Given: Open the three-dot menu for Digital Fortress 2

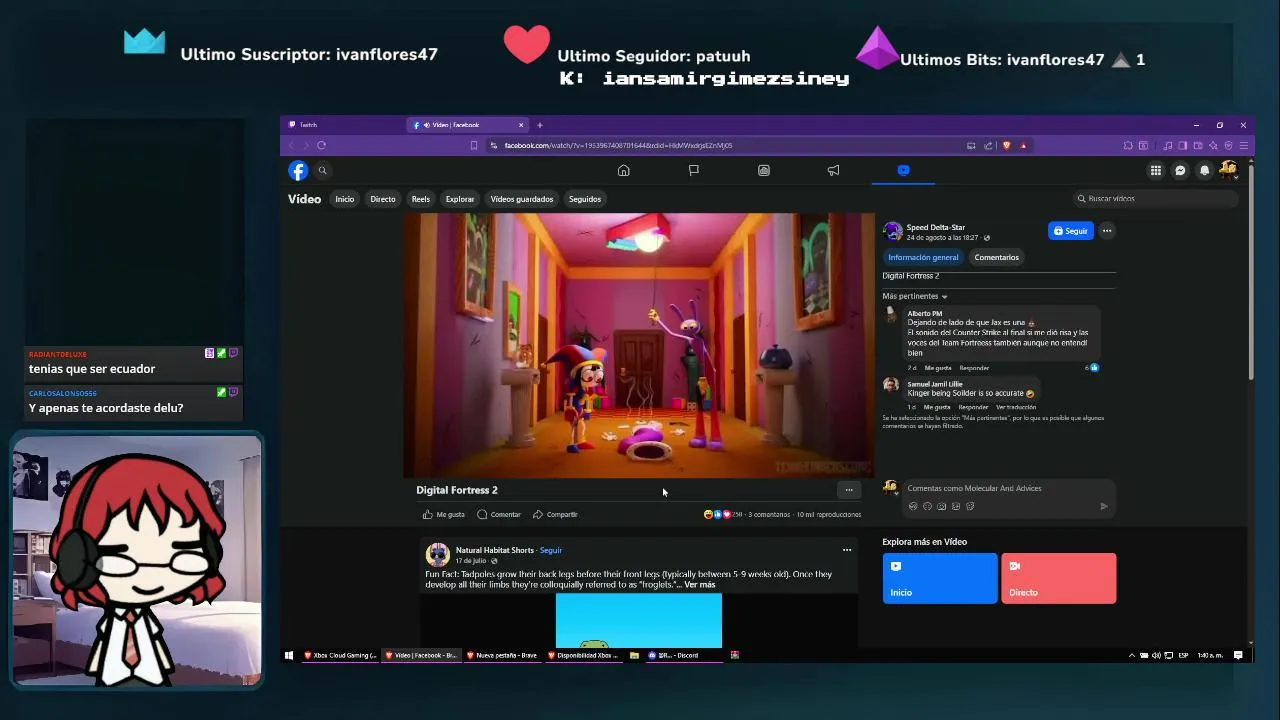Looking at the screenshot, I should point(848,490).
